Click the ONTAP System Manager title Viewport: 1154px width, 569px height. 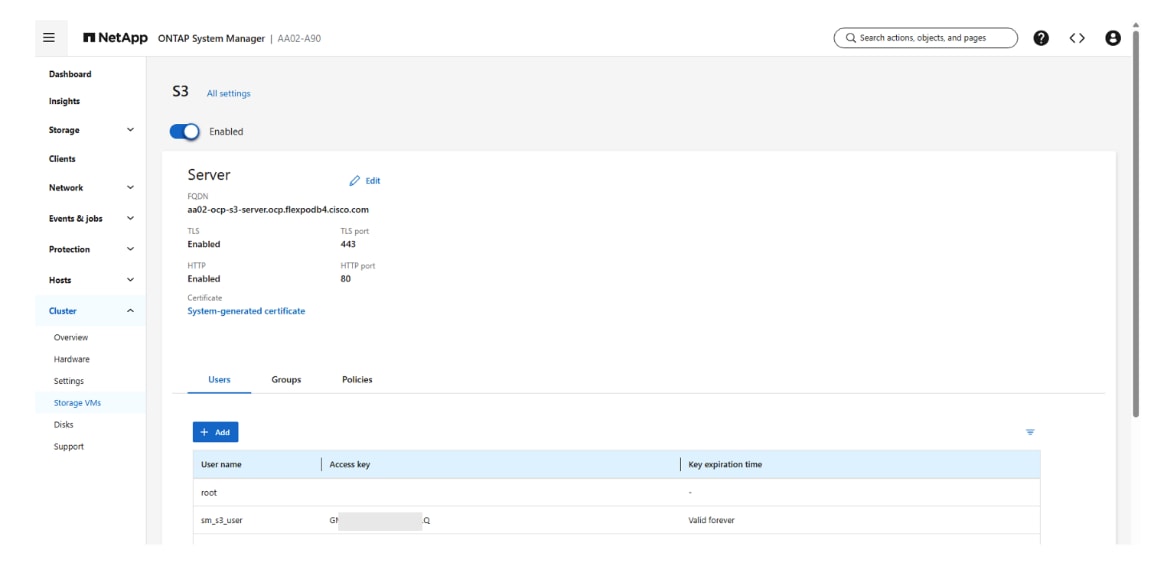(211, 38)
